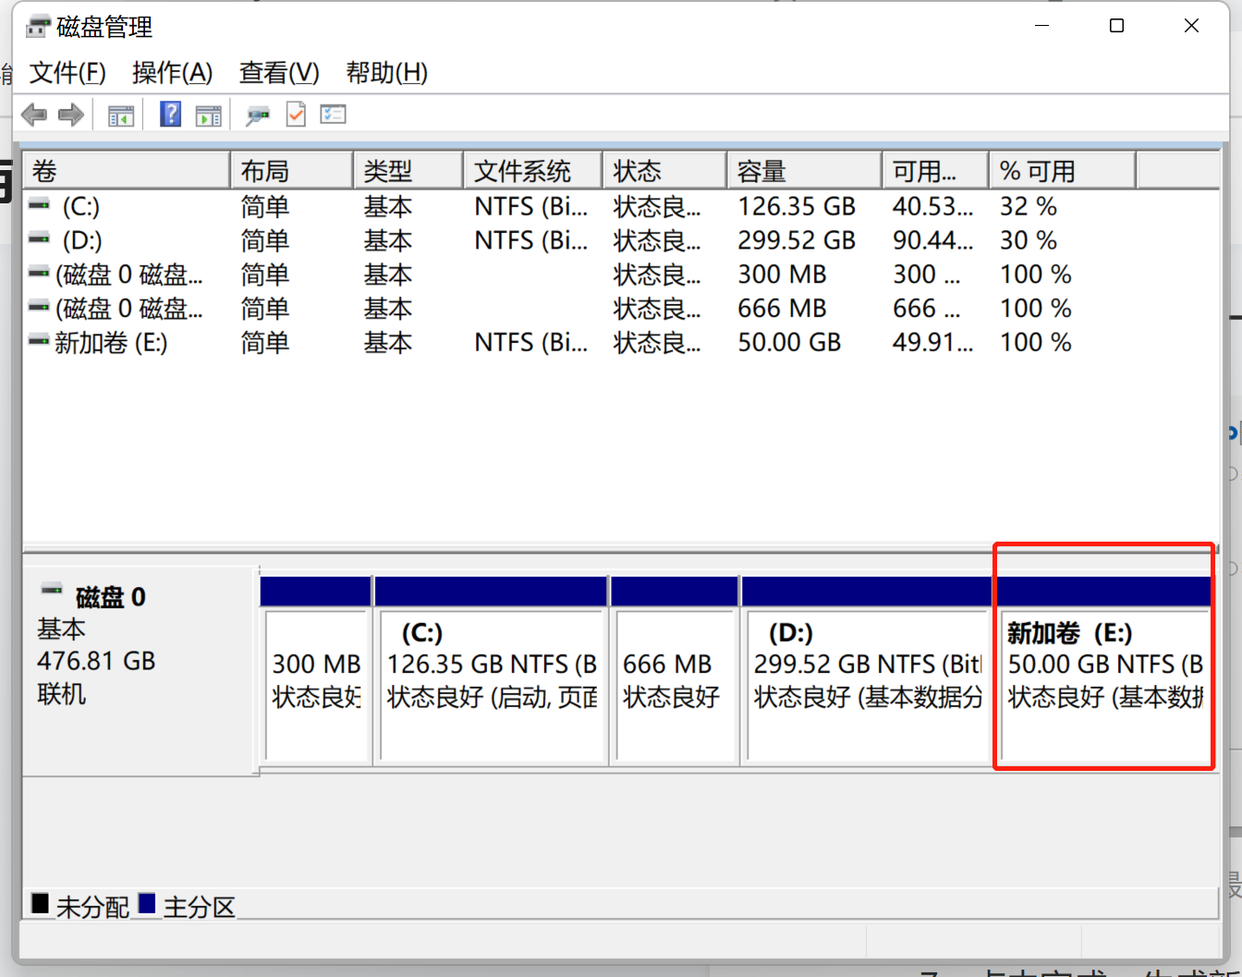This screenshot has width=1242, height=977.
Task: Sort by the 文件系统 column header
Action: [533, 171]
